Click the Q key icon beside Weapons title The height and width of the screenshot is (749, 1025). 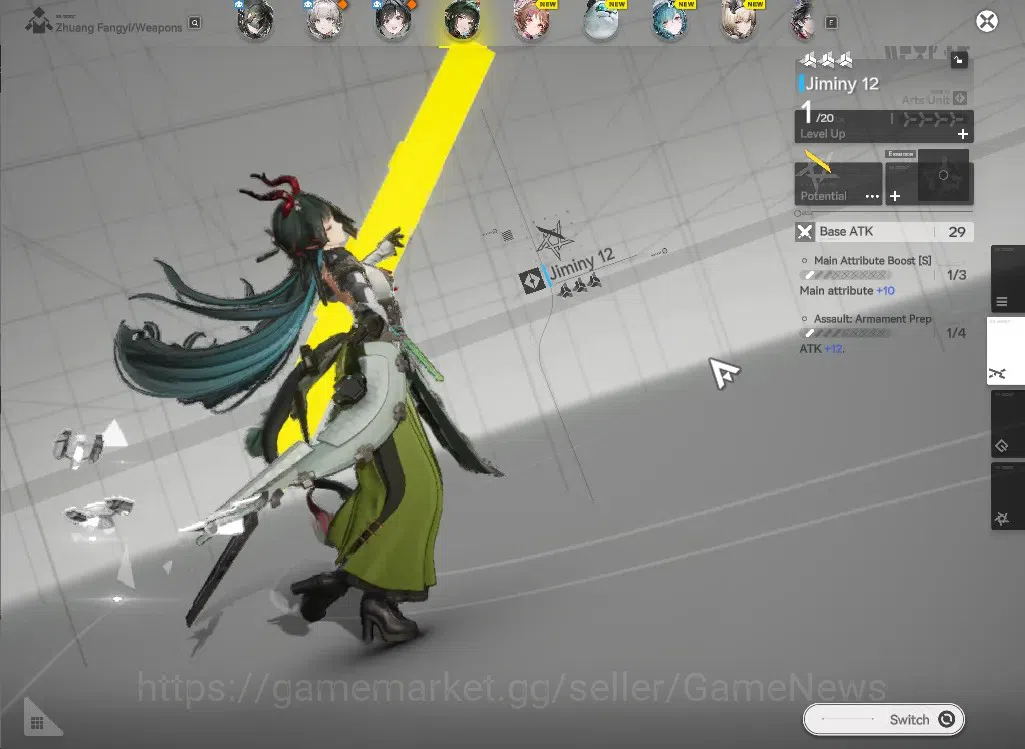[x=195, y=23]
